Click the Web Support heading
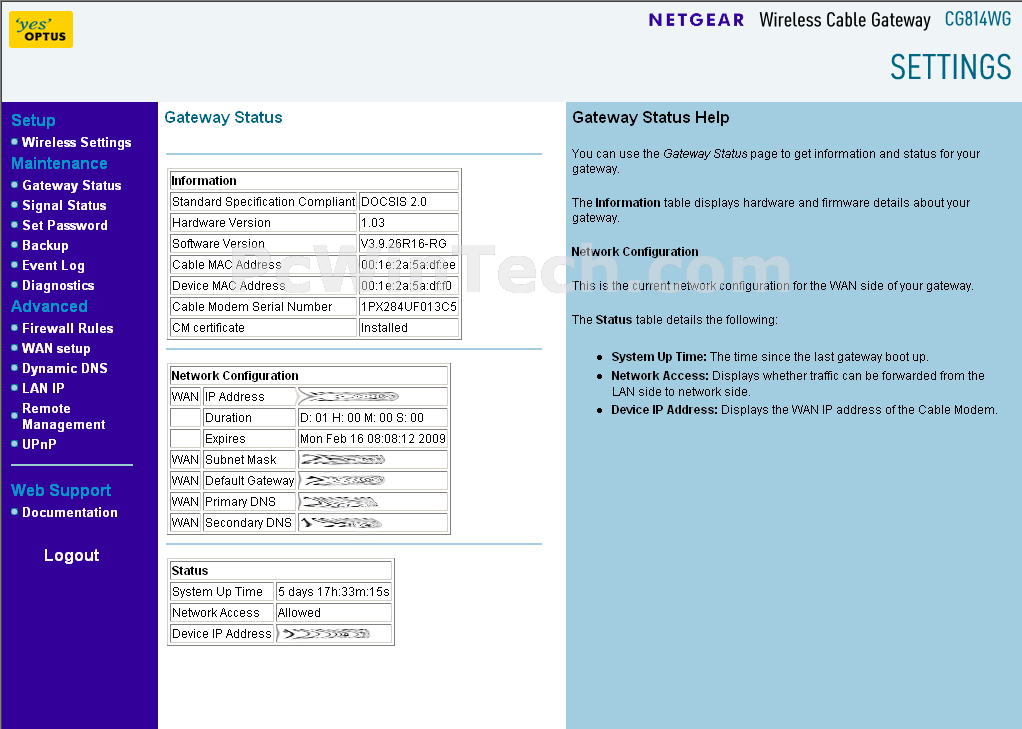 coord(61,490)
